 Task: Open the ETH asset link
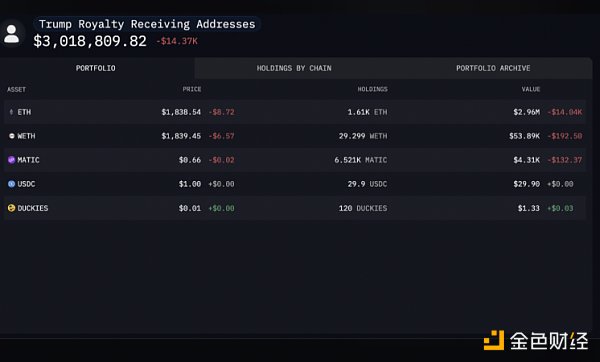pyautogui.click(x=24, y=112)
